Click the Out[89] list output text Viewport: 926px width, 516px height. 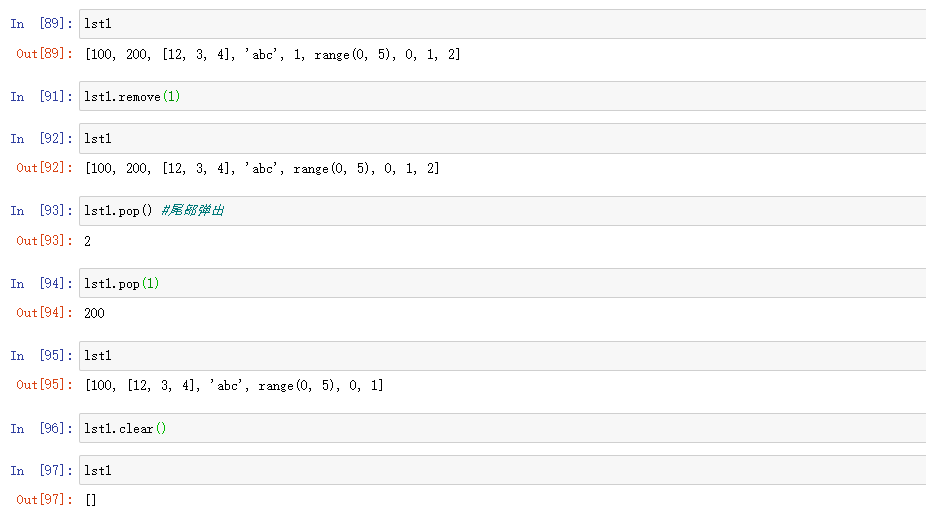tap(272, 54)
